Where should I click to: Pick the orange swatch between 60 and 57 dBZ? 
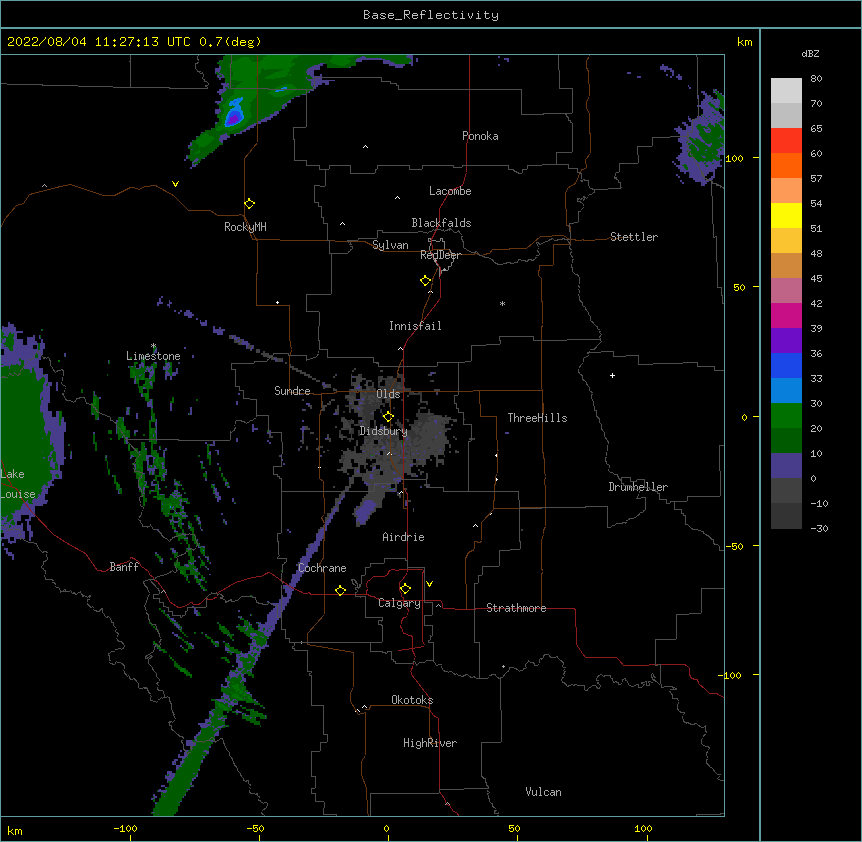(x=786, y=165)
